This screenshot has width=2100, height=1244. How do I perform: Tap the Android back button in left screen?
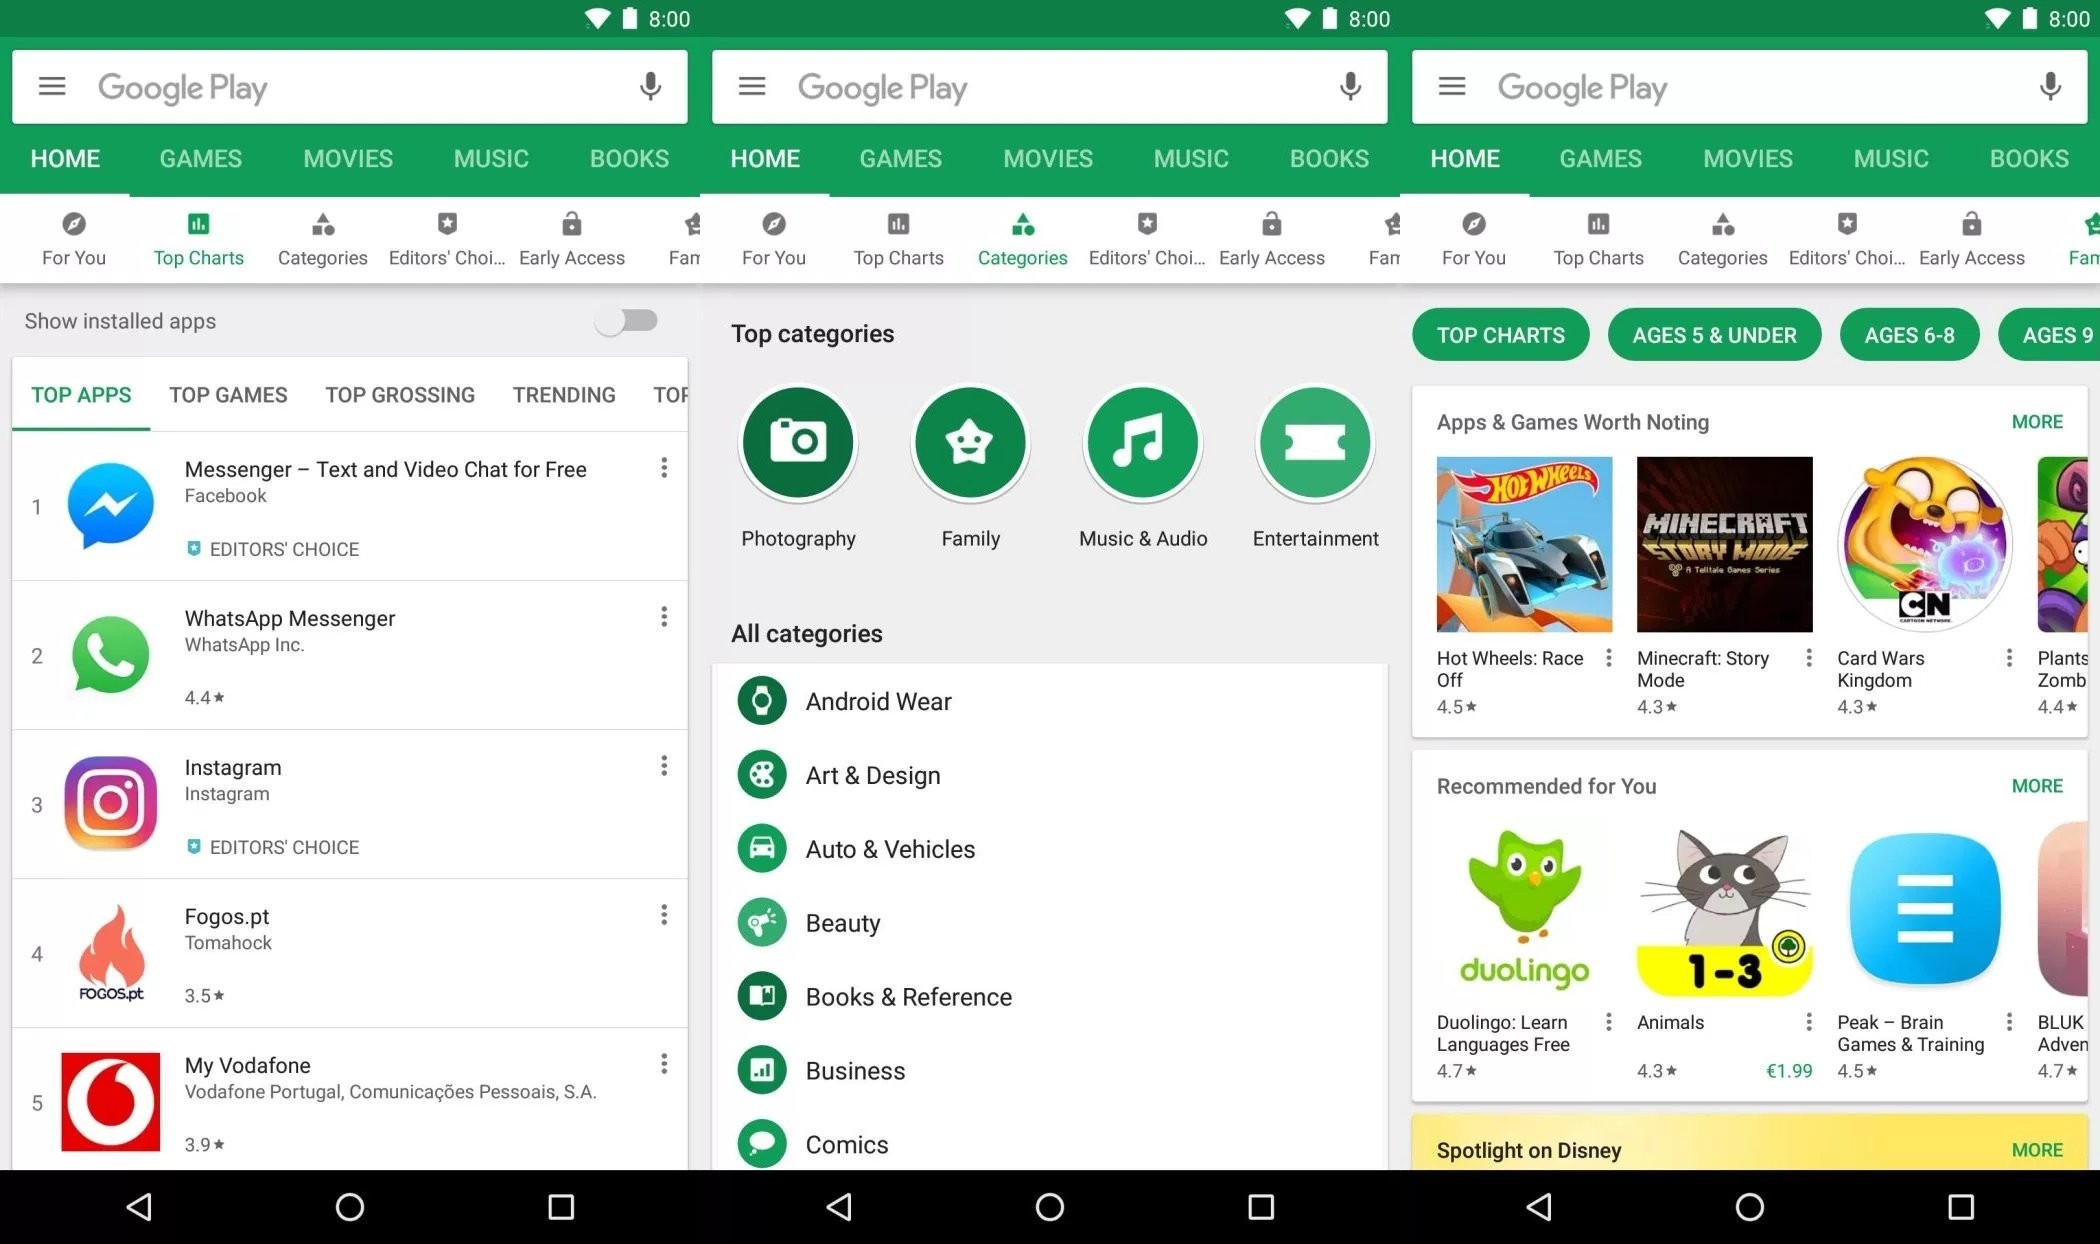tap(139, 1207)
